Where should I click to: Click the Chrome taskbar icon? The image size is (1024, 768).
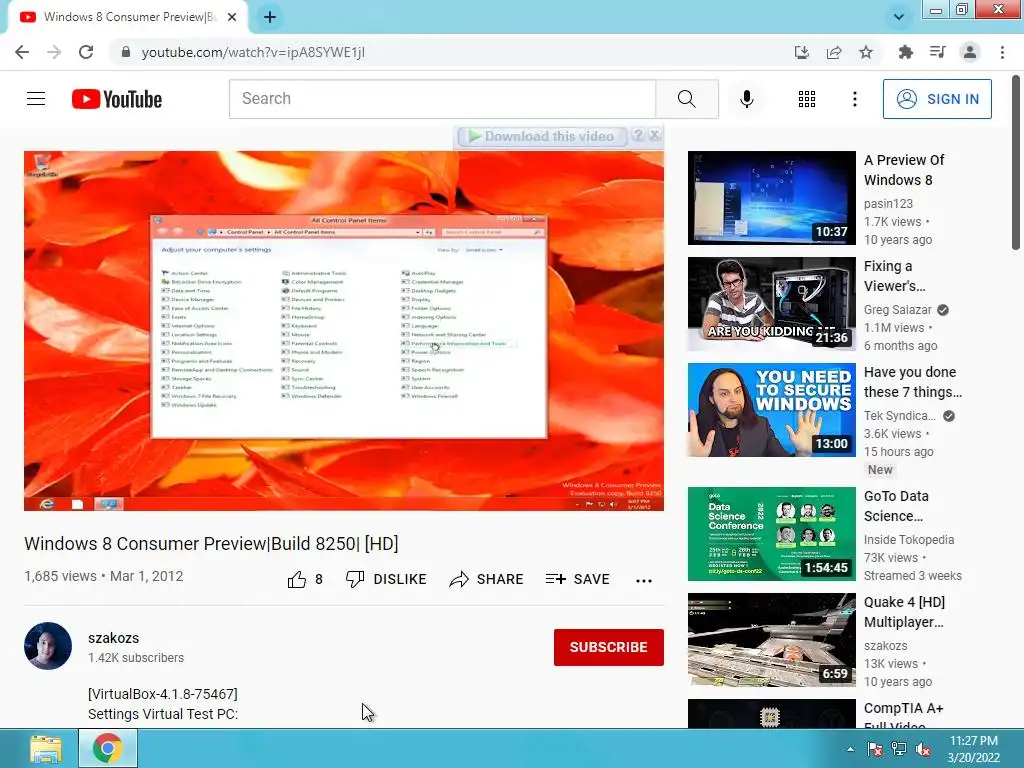(x=108, y=748)
